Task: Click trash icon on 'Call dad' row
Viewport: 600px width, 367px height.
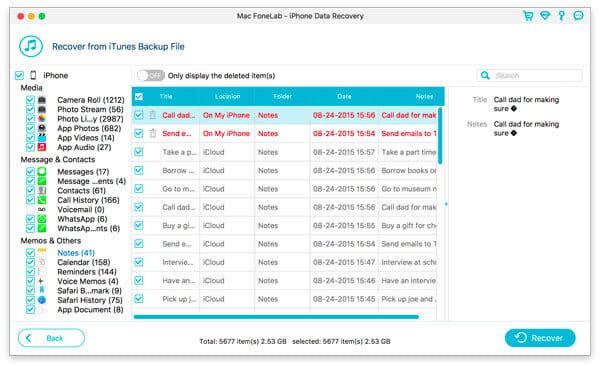Action: tap(153, 115)
